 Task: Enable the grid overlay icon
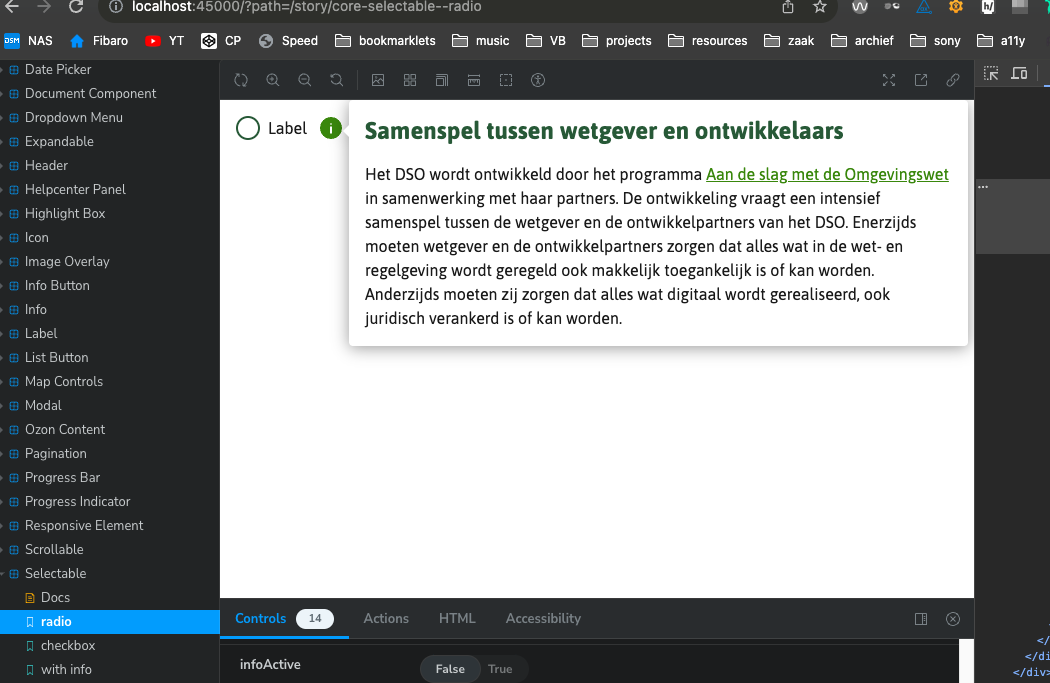(410, 80)
